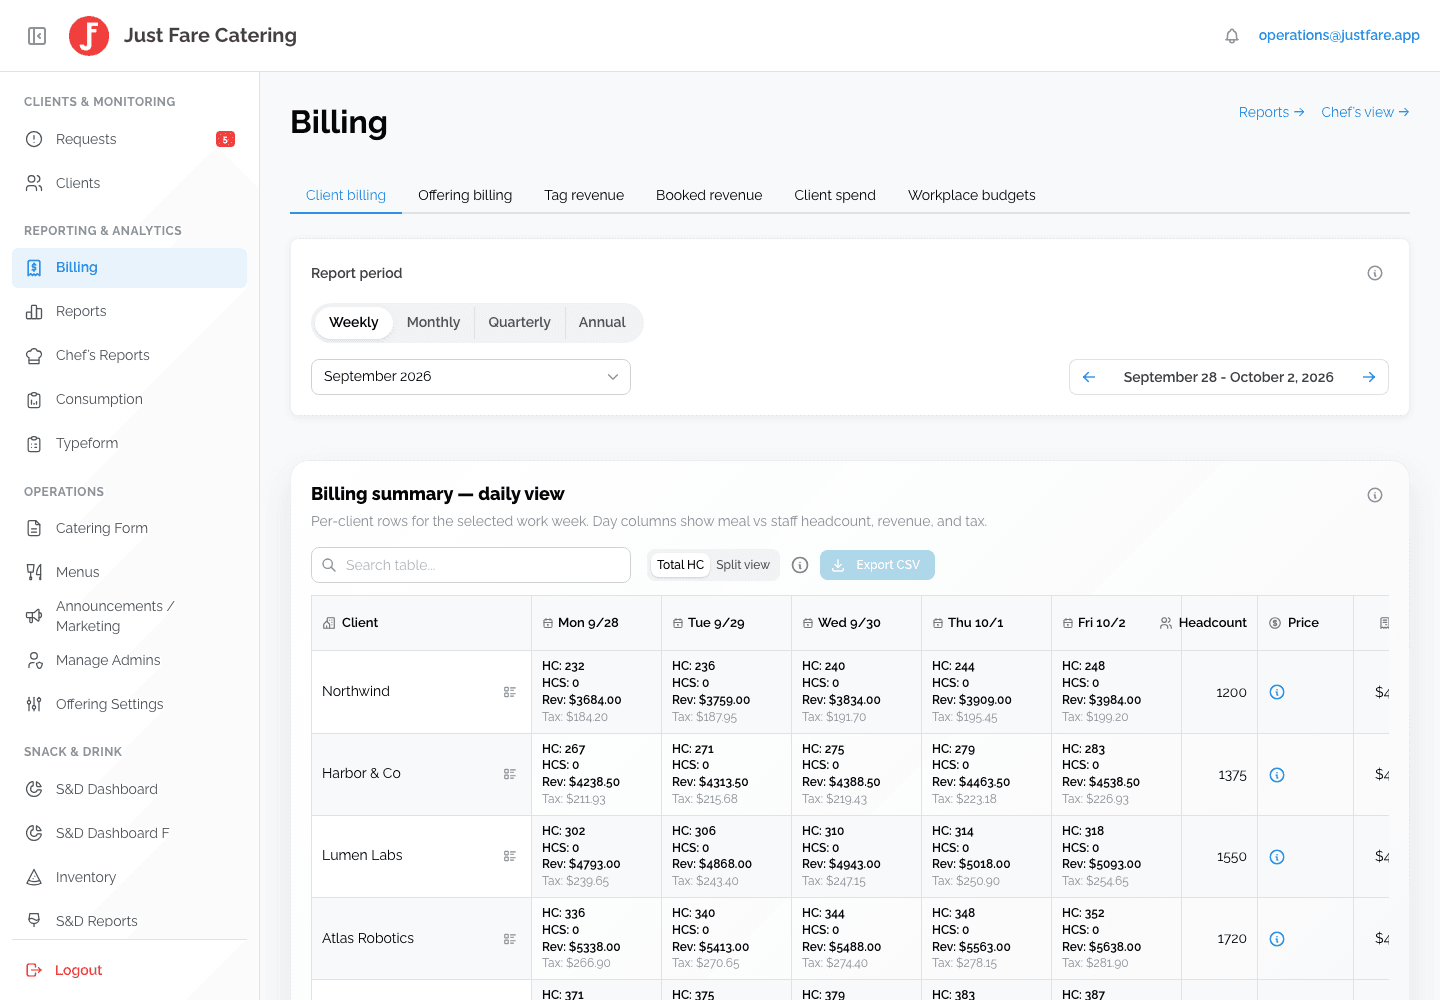Open Manage Admins in the sidebar
The width and height of the screenshot is (1440, 1000).
click(129, 660)
